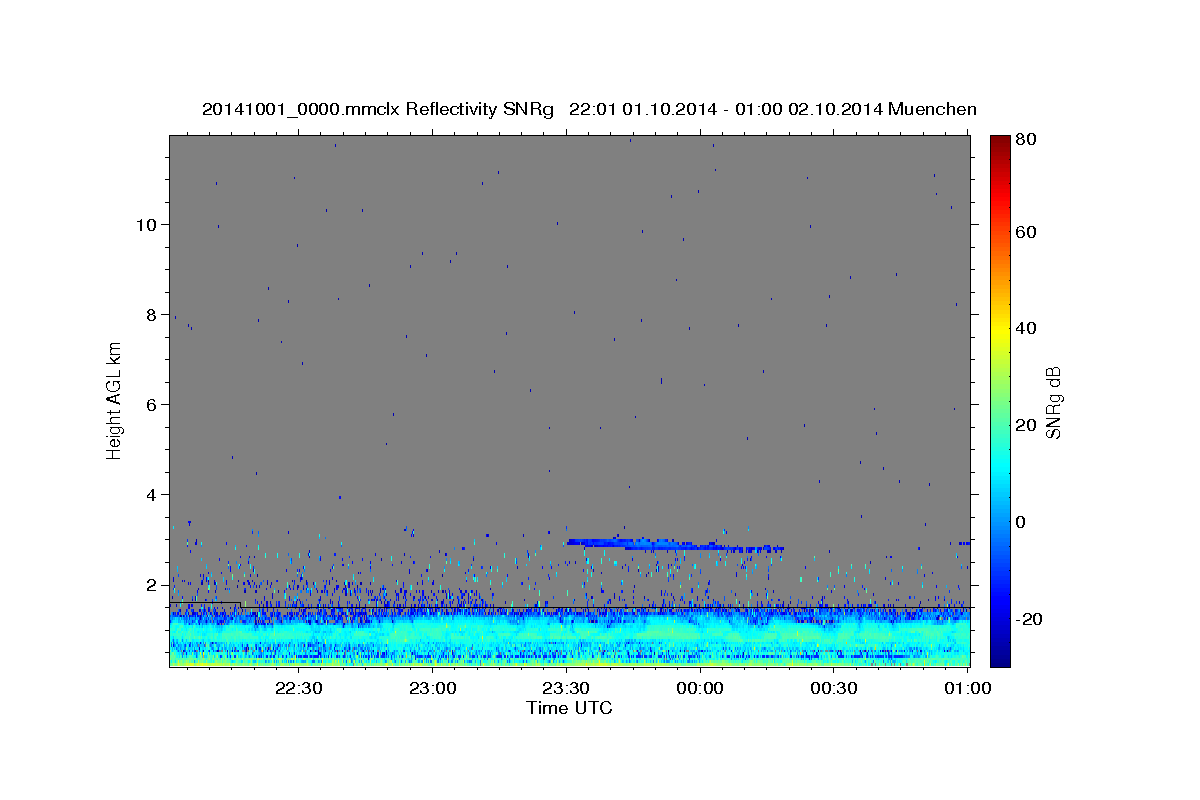Click the colorbar value 40
The height and width of the screenshot is (800, 1200).
point(1026,328)
